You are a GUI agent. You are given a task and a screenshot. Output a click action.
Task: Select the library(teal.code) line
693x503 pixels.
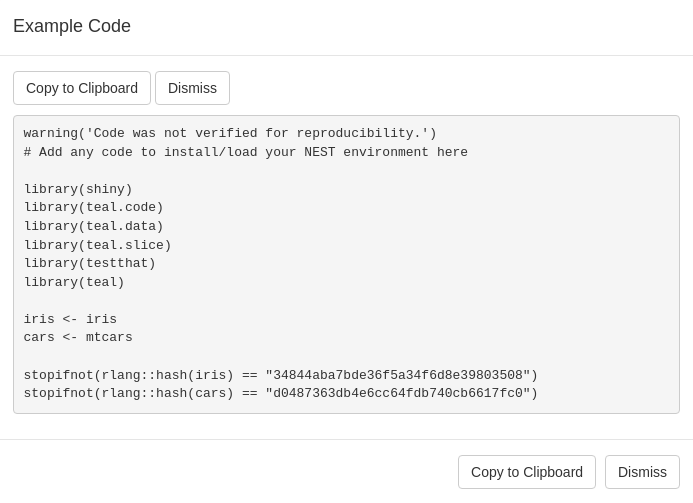click(93, 208)
